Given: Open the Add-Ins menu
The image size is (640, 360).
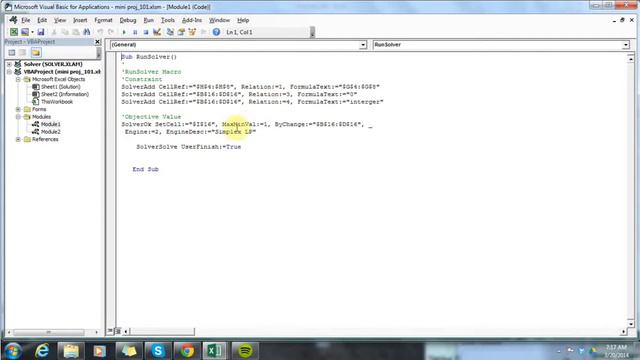Looking at the screenshot, I should 192,20.
